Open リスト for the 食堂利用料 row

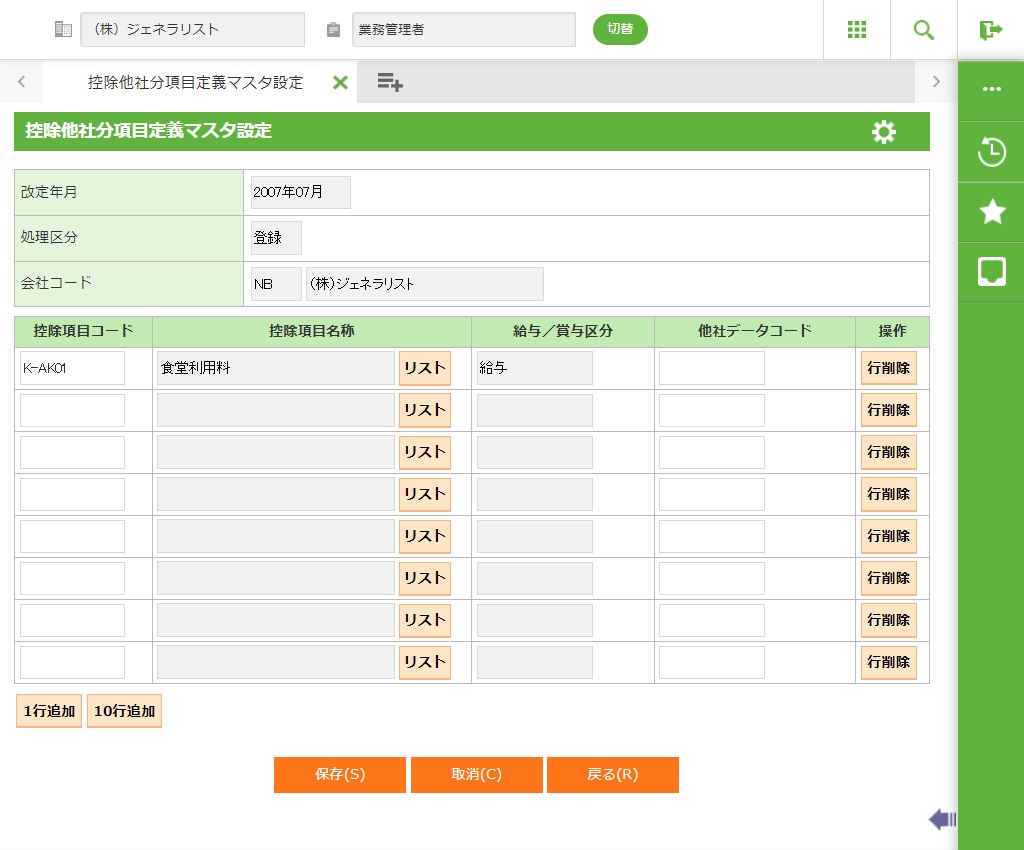click(x=424, y=368)
